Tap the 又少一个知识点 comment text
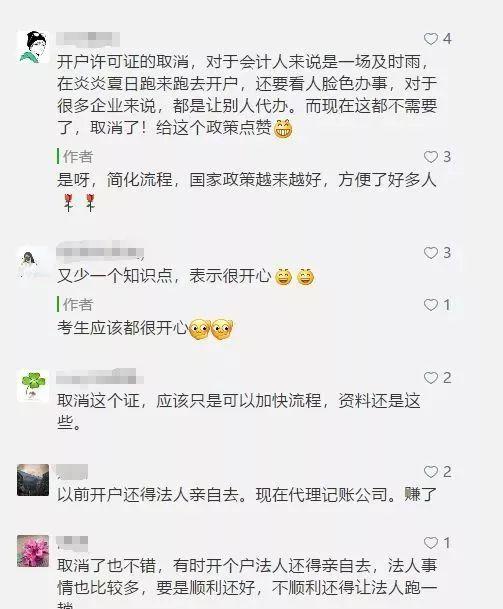 point(185,276)
